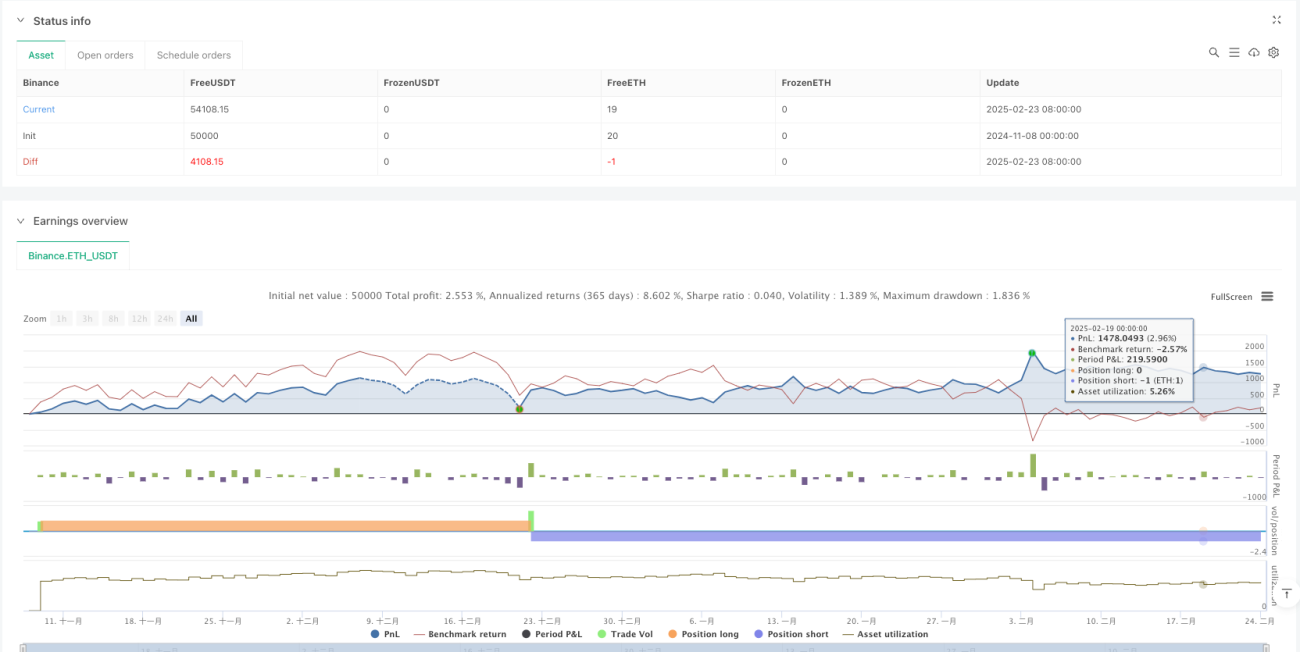This screenshot has height=652, width=1300.
Task: Open the table settings gear icon
Action: (x=1274, y=52)
